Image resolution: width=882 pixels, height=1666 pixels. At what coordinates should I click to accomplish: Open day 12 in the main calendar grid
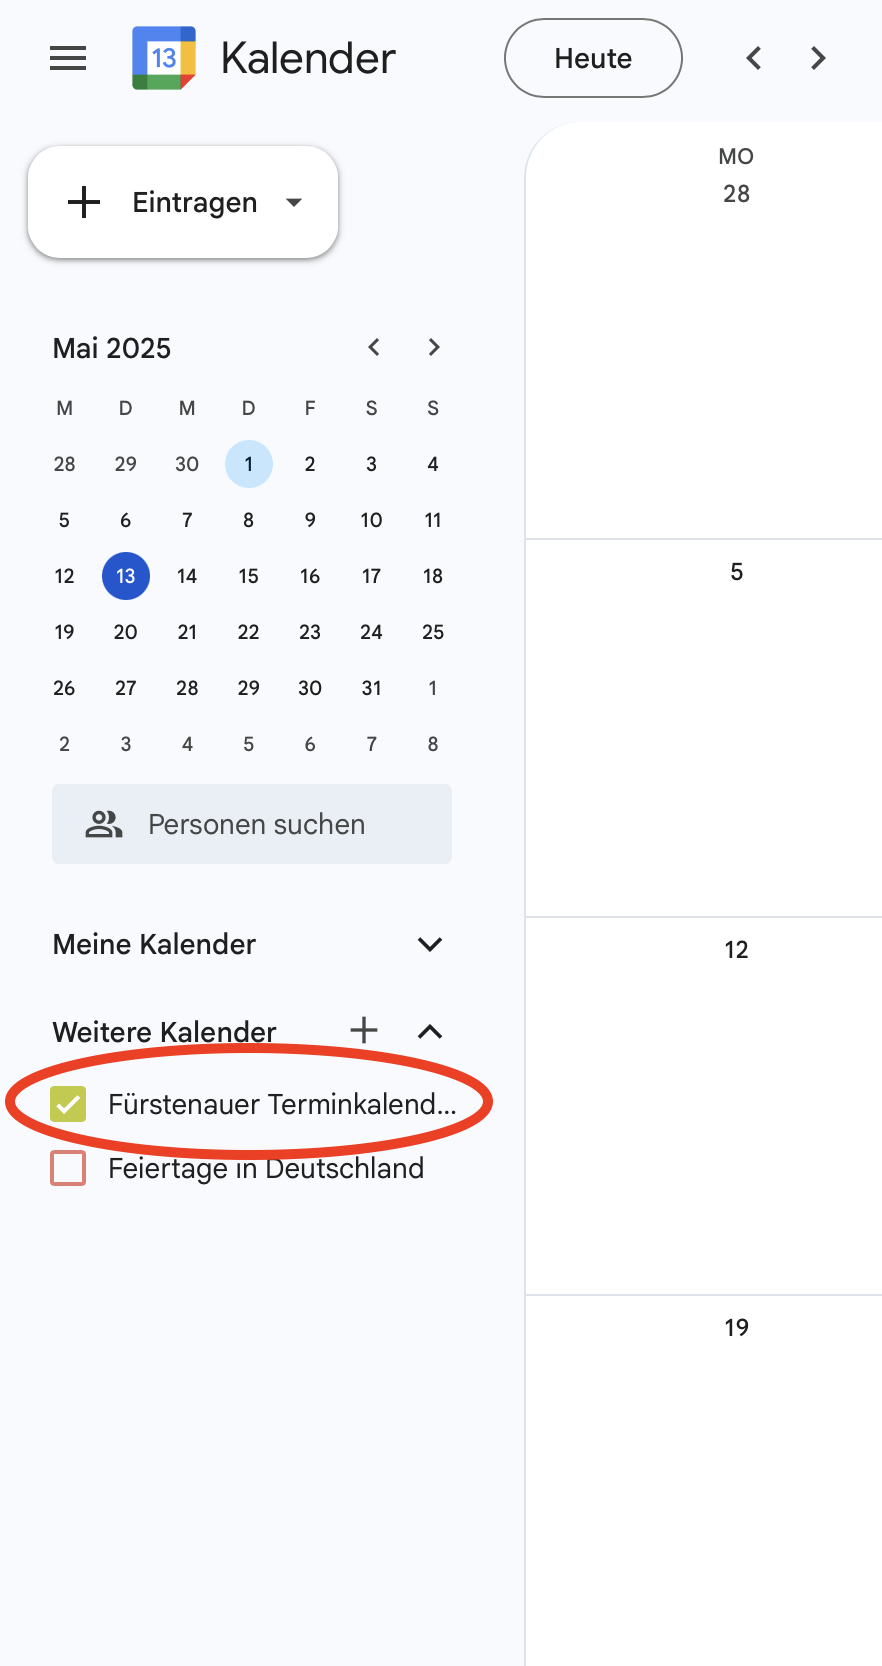point(736,950)
